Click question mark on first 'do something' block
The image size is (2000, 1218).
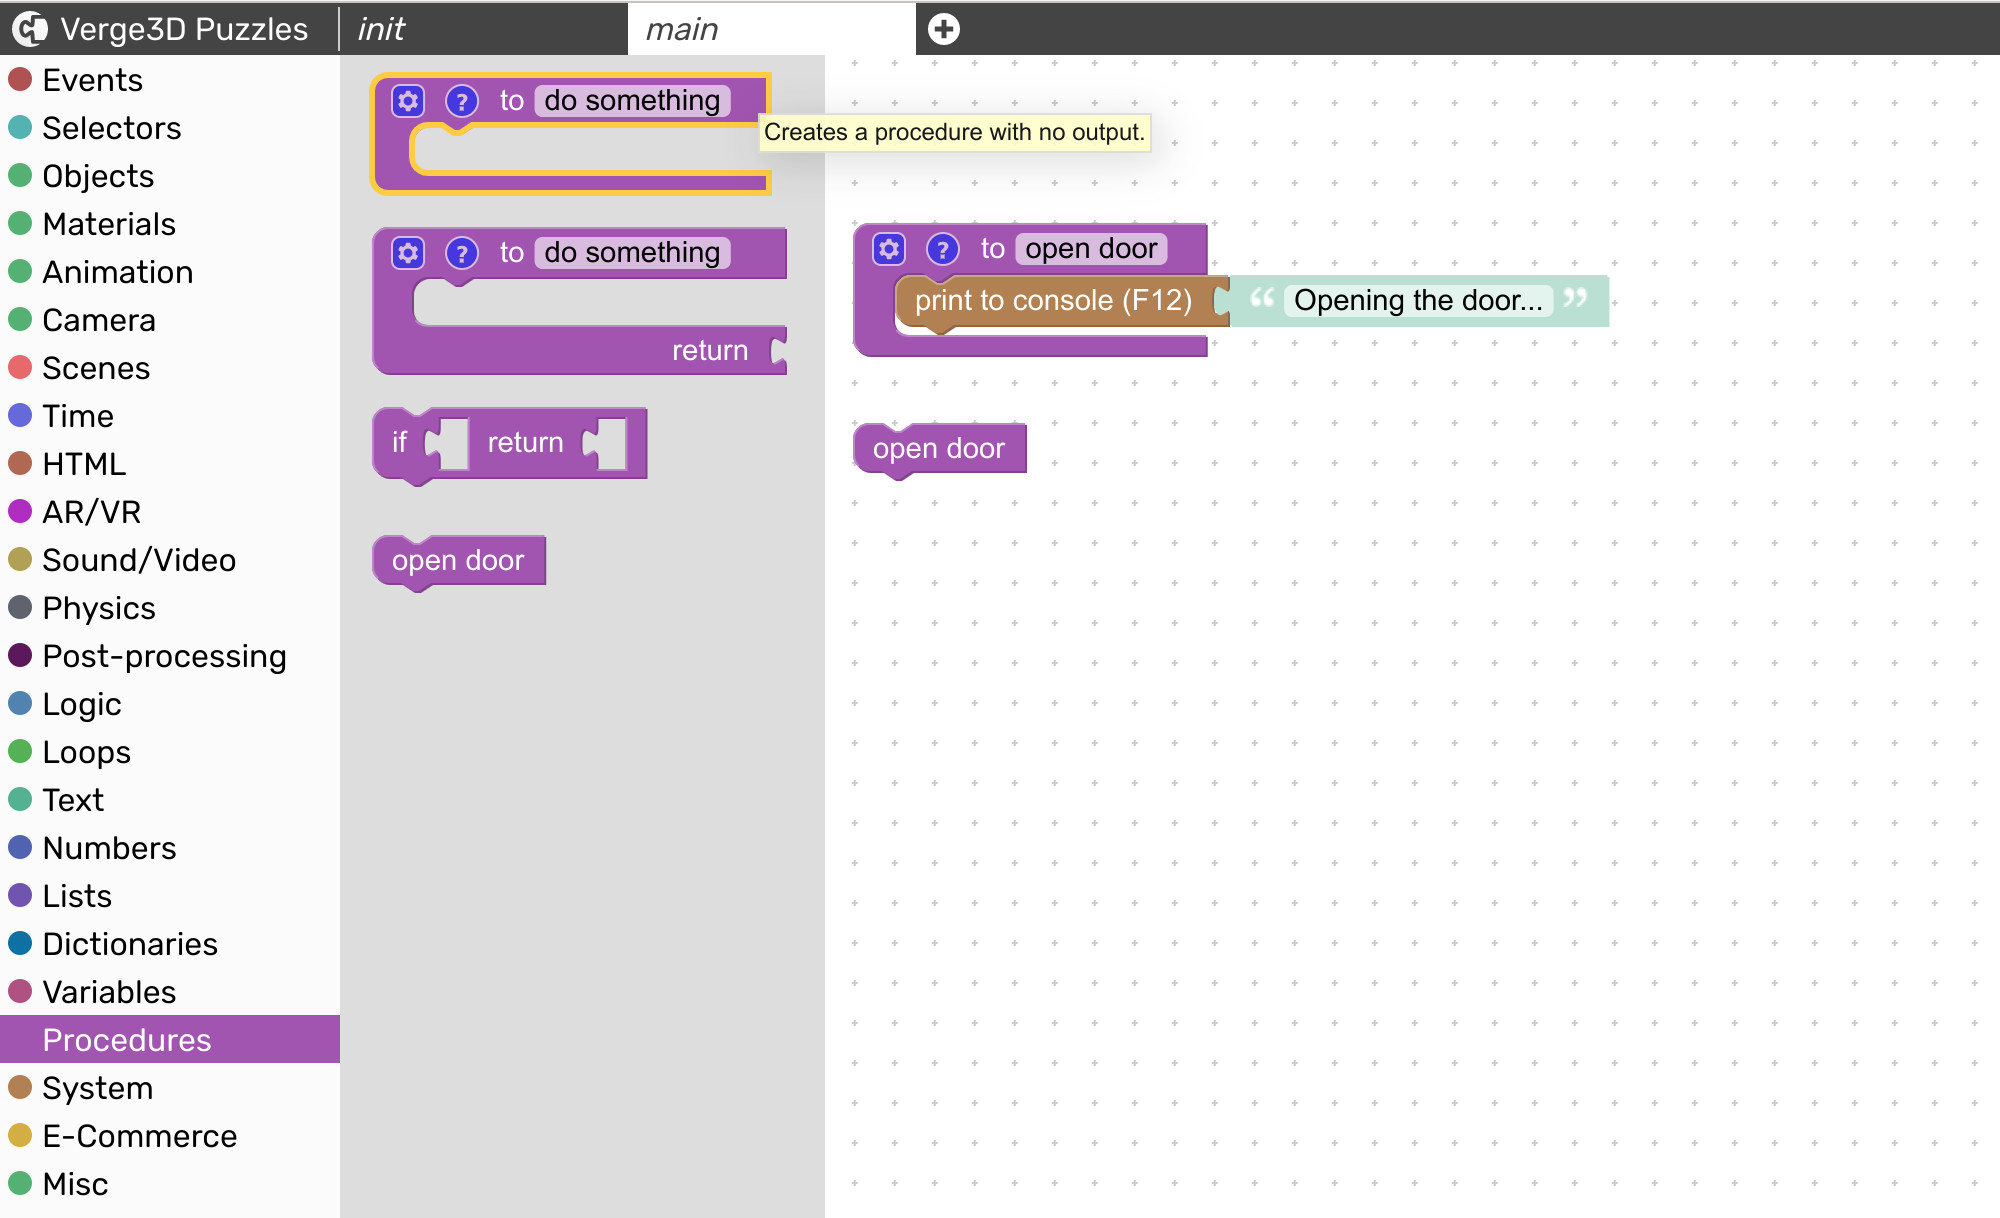[461, 101]
